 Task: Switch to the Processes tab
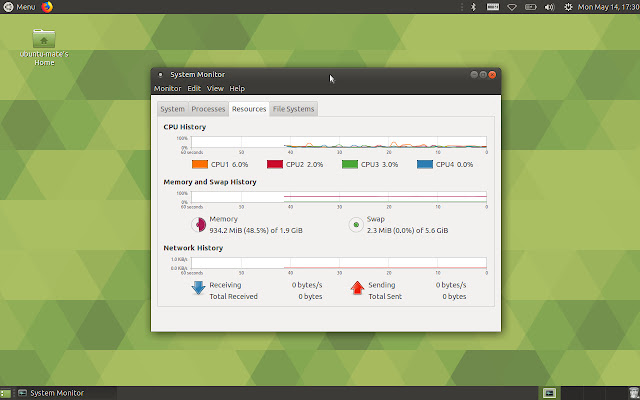(x=208, y=109)
